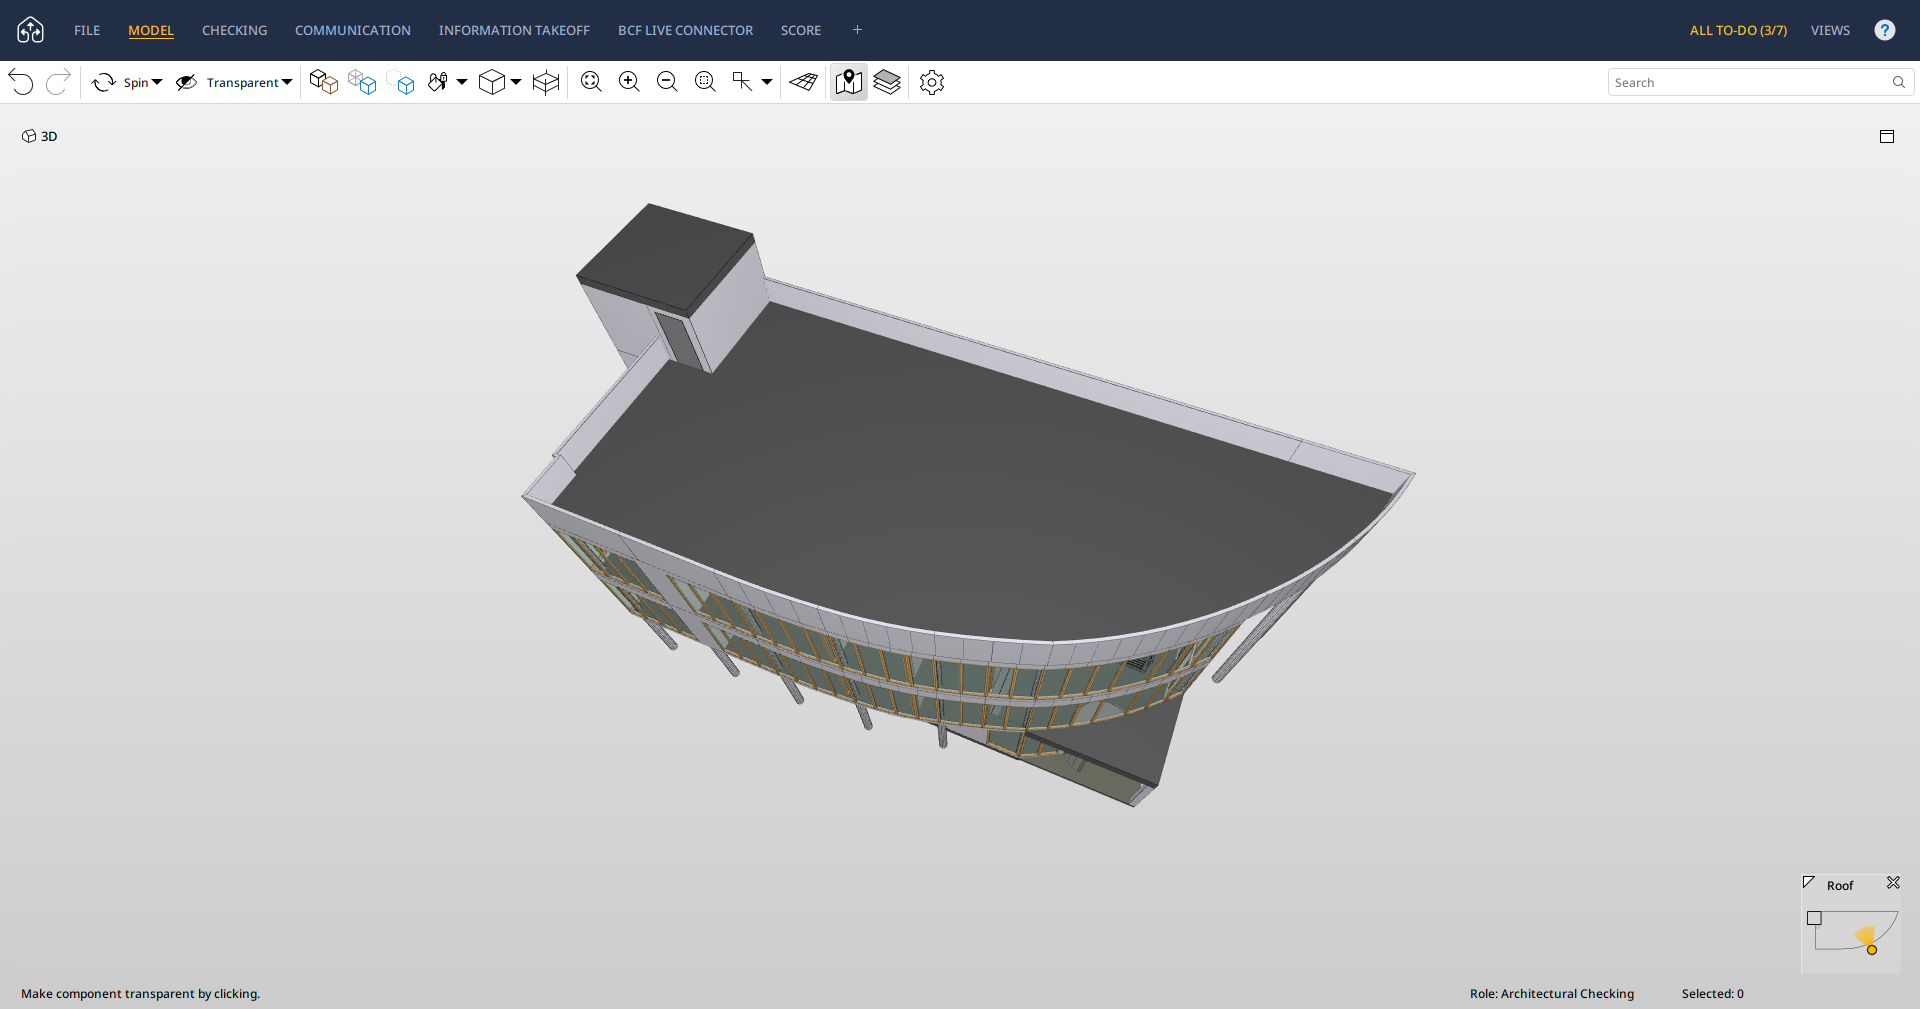Click the Role: Architectural Checking status text
The width and height of the screenshot is (1920, 1009).
coord(1552,994)
